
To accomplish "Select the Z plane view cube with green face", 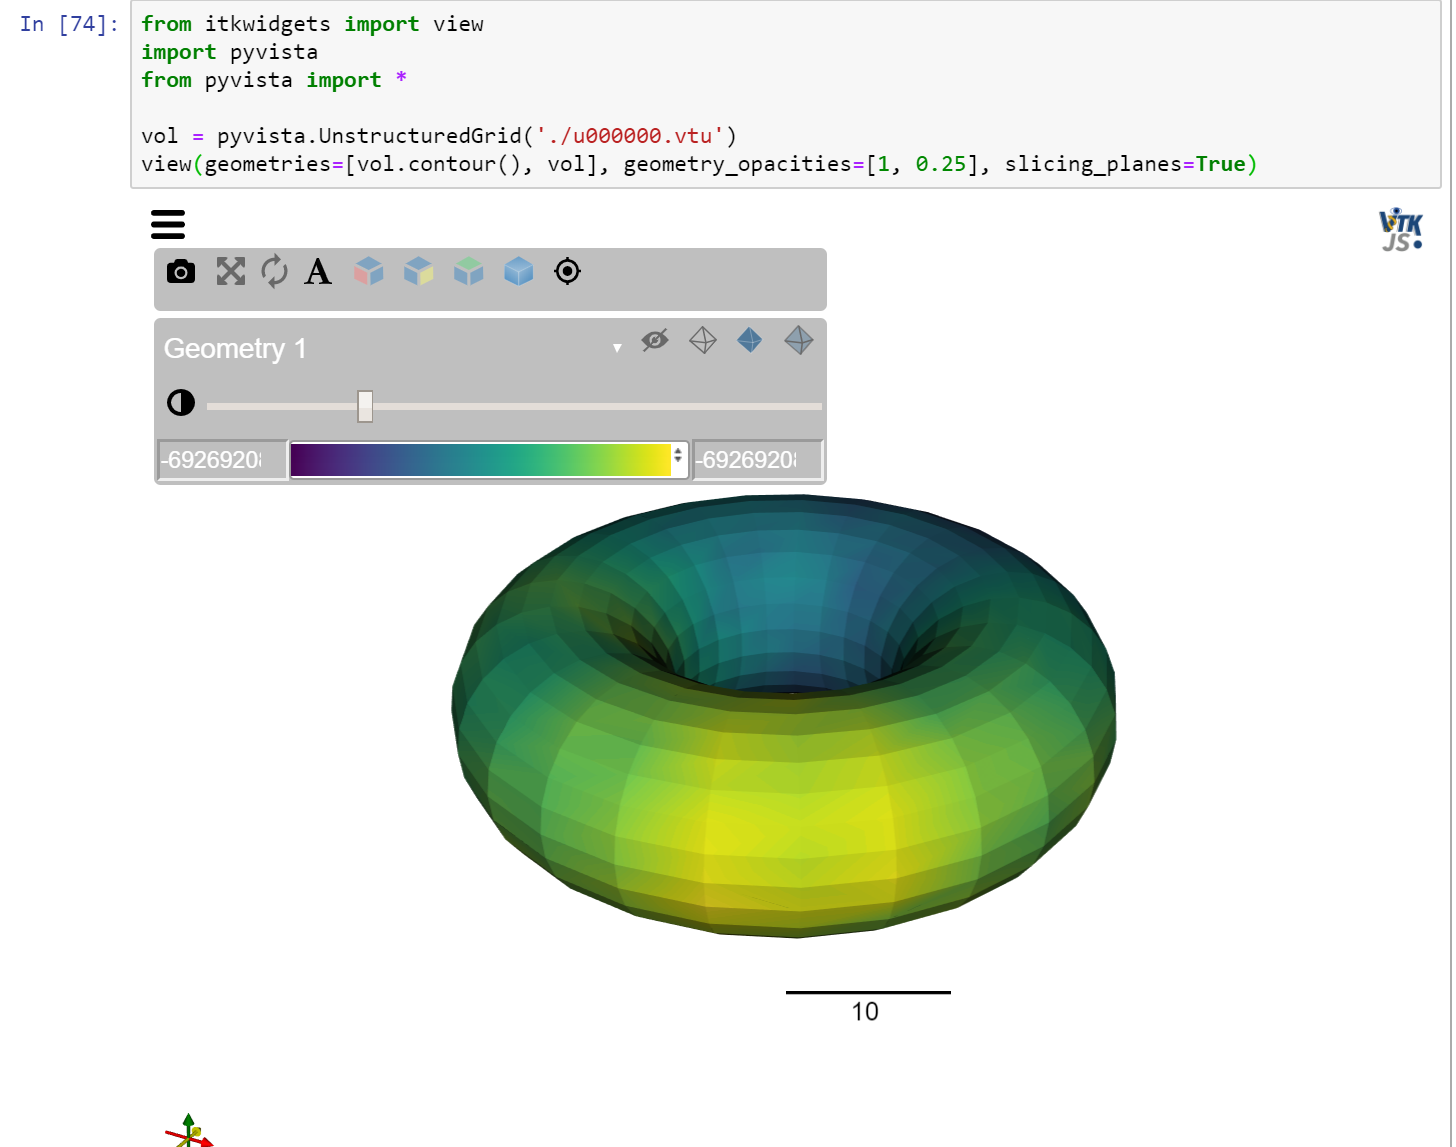I will pos(469,271).
